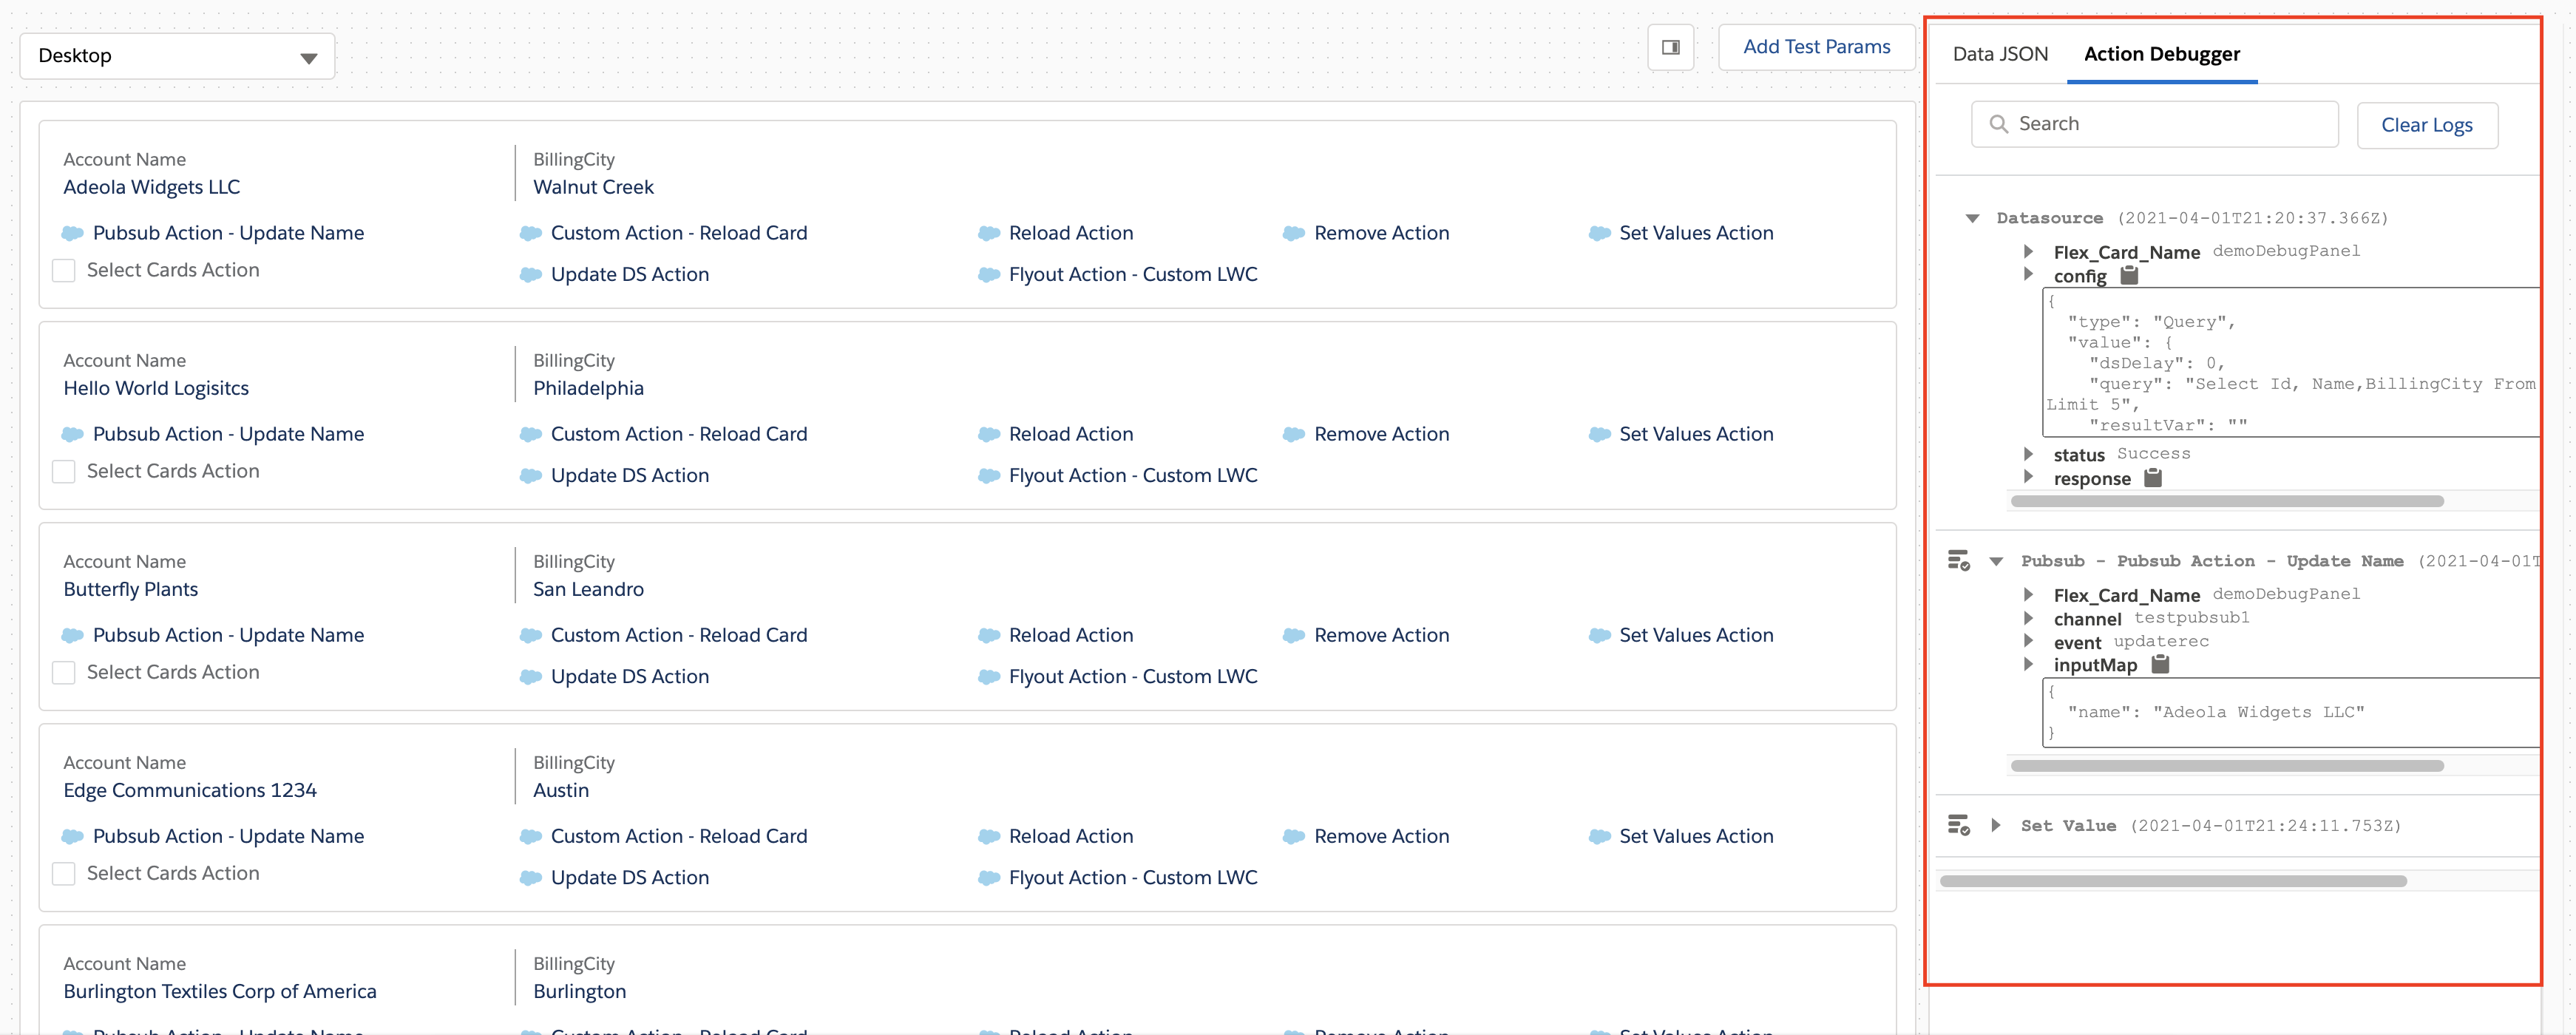Click Update DS icon on Butterfly Plants card

[x=530, y=677]
